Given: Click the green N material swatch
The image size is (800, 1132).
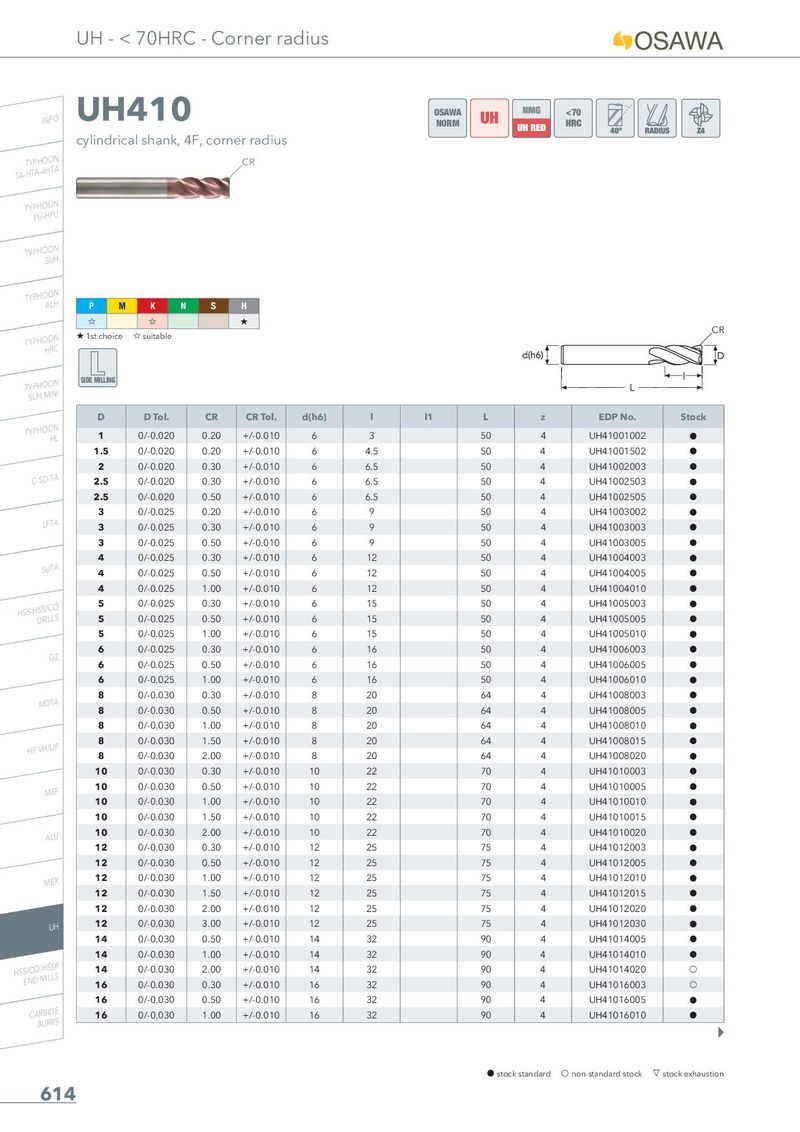Looking at the screenshot, I should coord(183,306).
